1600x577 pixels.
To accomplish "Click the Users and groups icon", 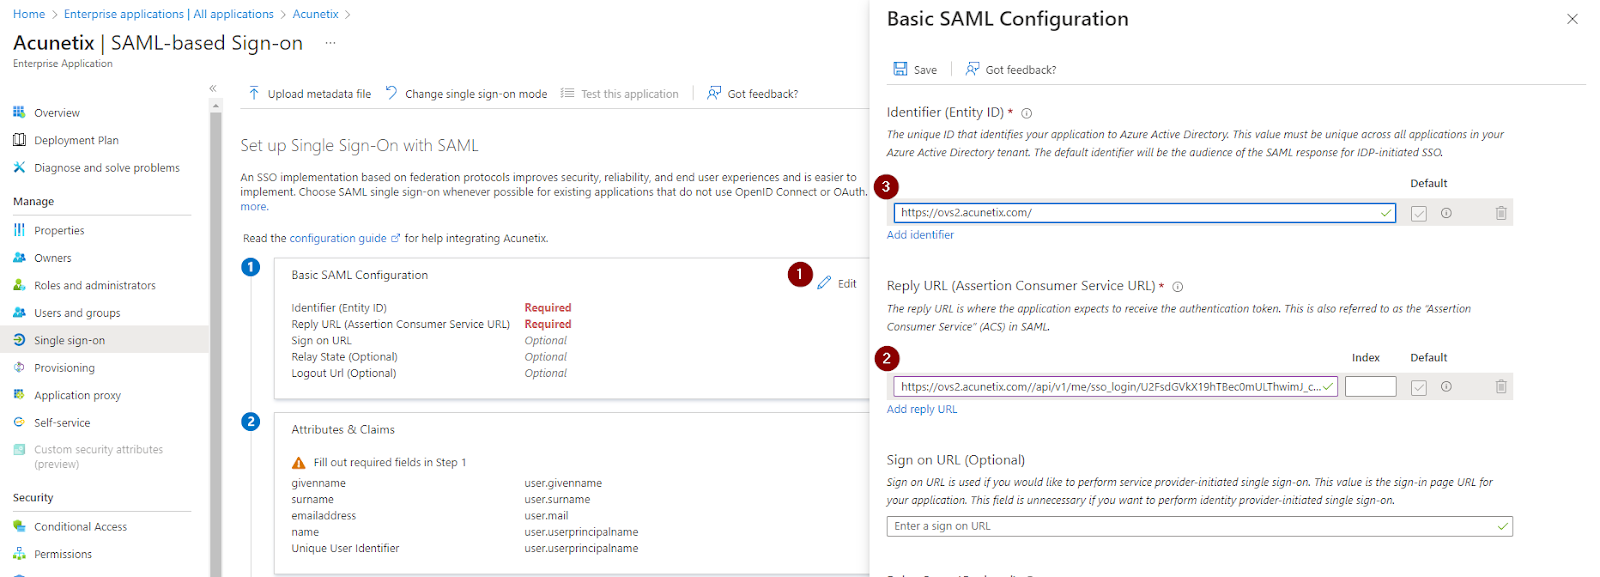I will click(19, 312).
